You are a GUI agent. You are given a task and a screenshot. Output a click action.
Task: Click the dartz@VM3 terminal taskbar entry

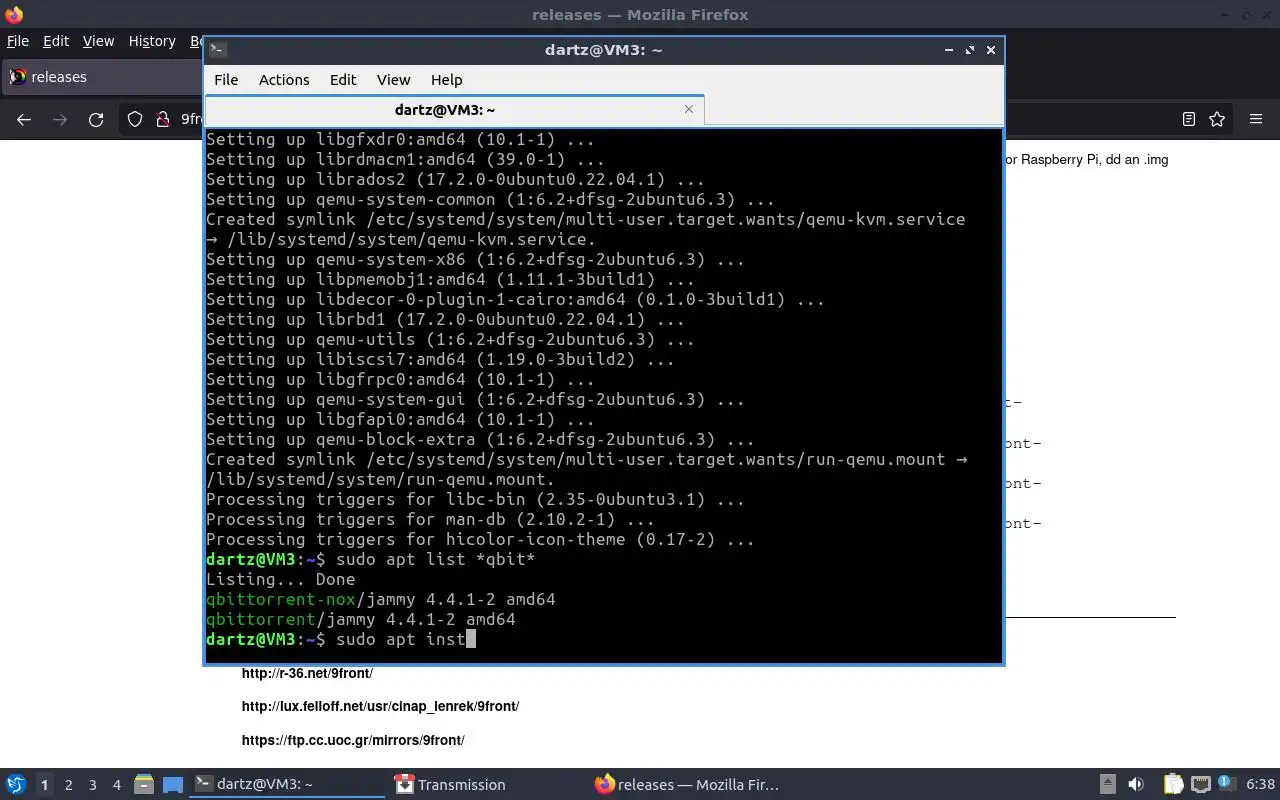(287, 785)
